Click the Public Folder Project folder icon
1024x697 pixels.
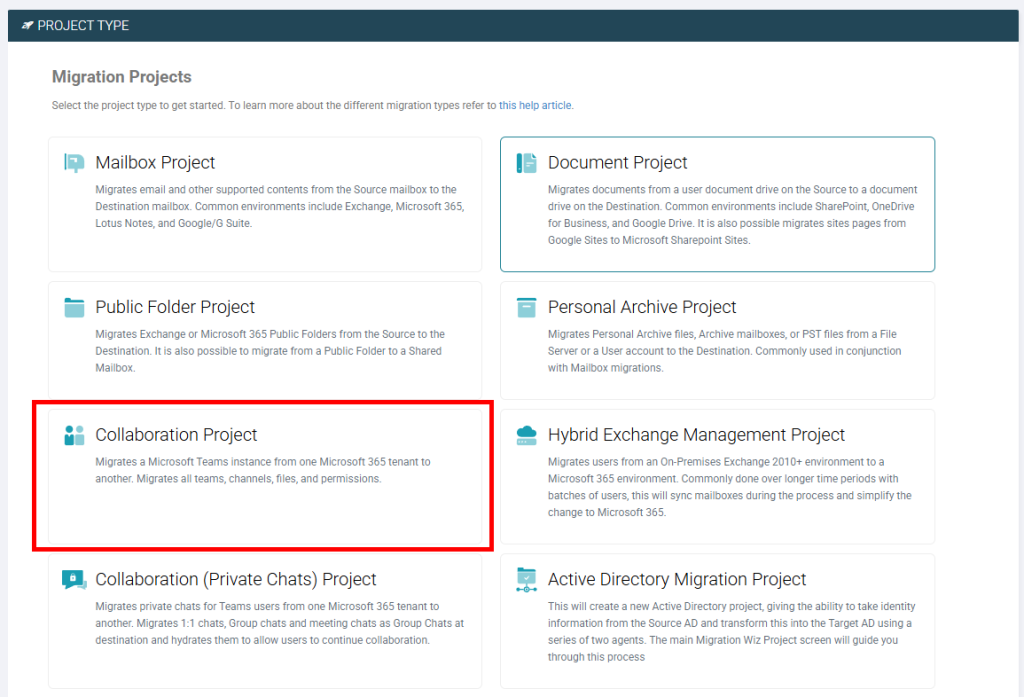[x=74, y=307]
